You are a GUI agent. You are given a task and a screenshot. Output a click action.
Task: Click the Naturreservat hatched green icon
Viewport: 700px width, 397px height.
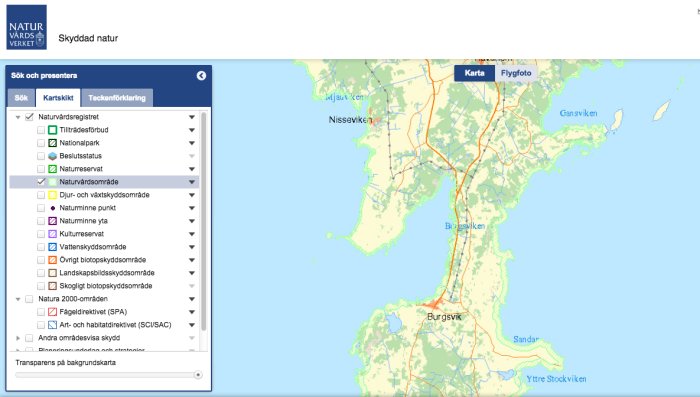coord(52,169)
